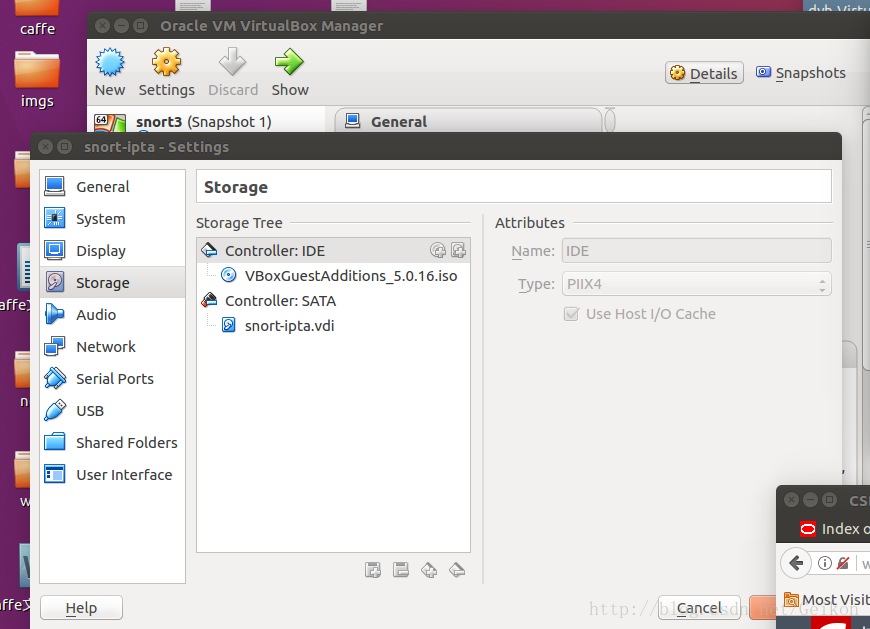Open Display settings category
The width and height of the screenshot is (870, 629).
(113, 251)
